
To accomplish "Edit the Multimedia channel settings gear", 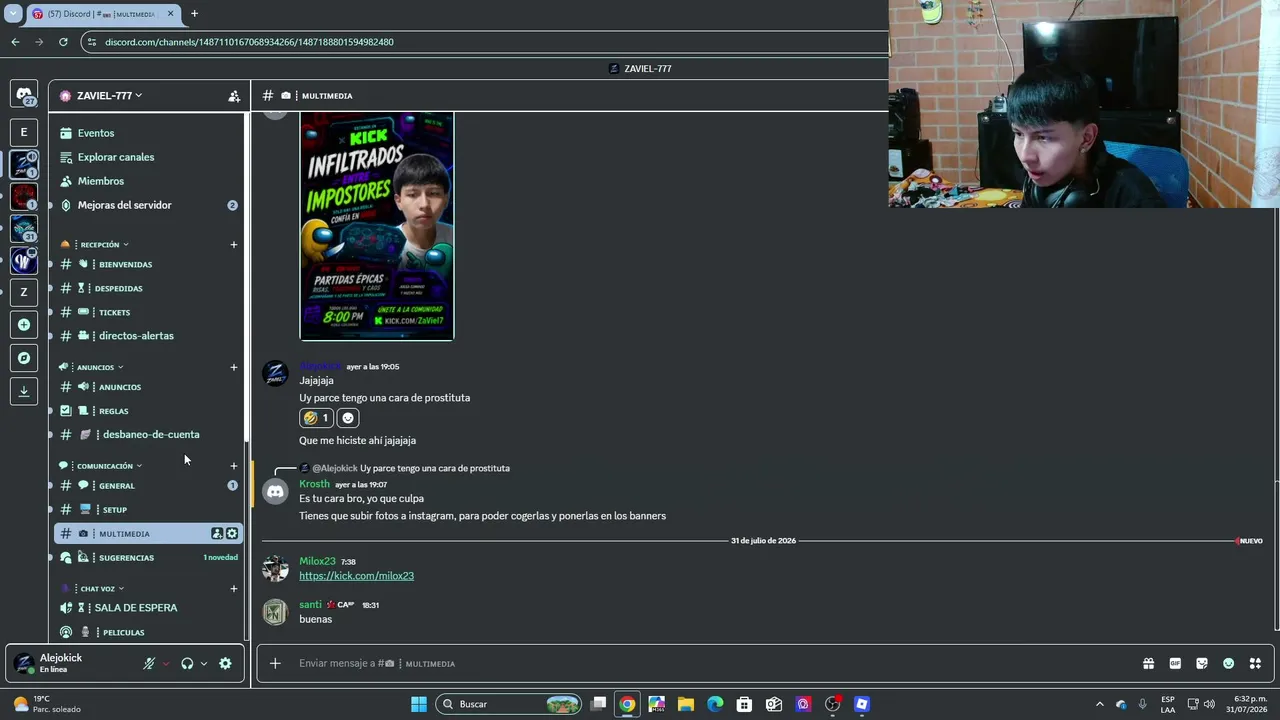I will 232,534.
